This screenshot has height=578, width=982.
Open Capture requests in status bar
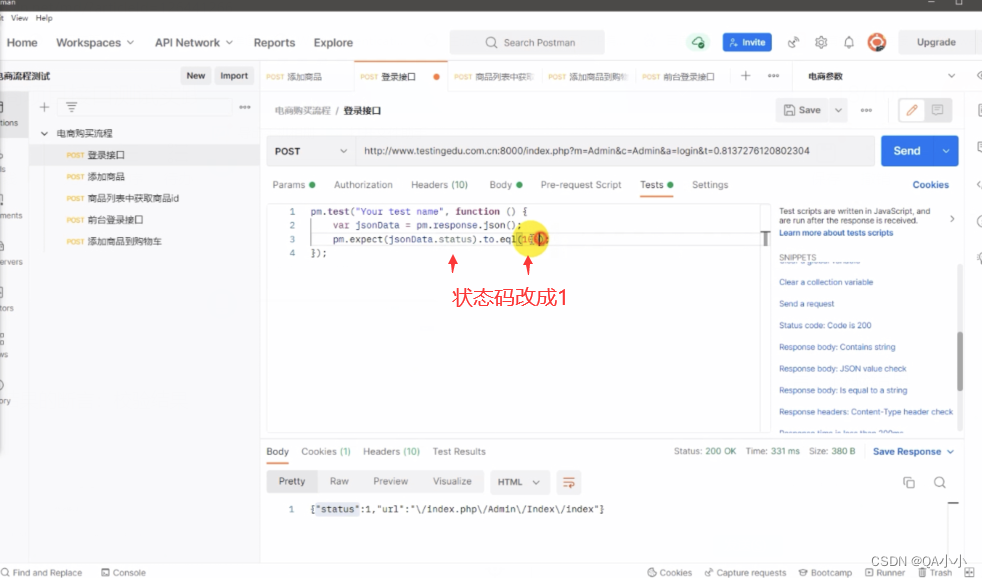pyautogui.click(x=745, y=572)
